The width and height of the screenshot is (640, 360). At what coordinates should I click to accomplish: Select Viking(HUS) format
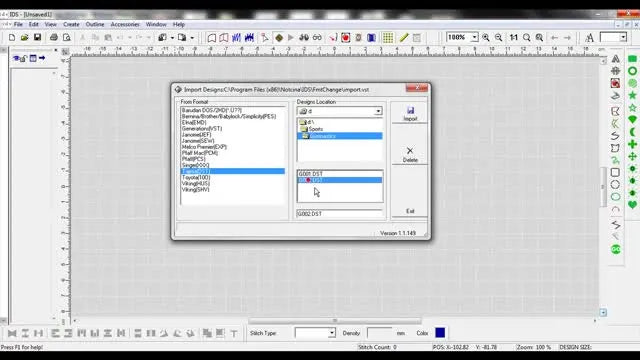[196, 184]
